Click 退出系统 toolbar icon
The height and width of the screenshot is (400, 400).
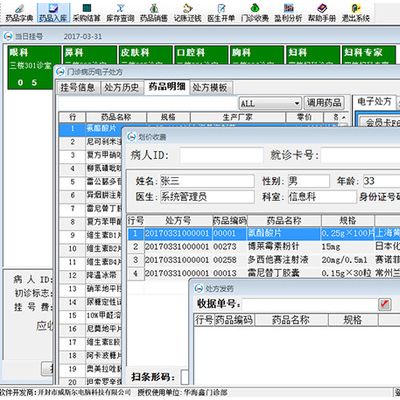click(x=355, y=13)
